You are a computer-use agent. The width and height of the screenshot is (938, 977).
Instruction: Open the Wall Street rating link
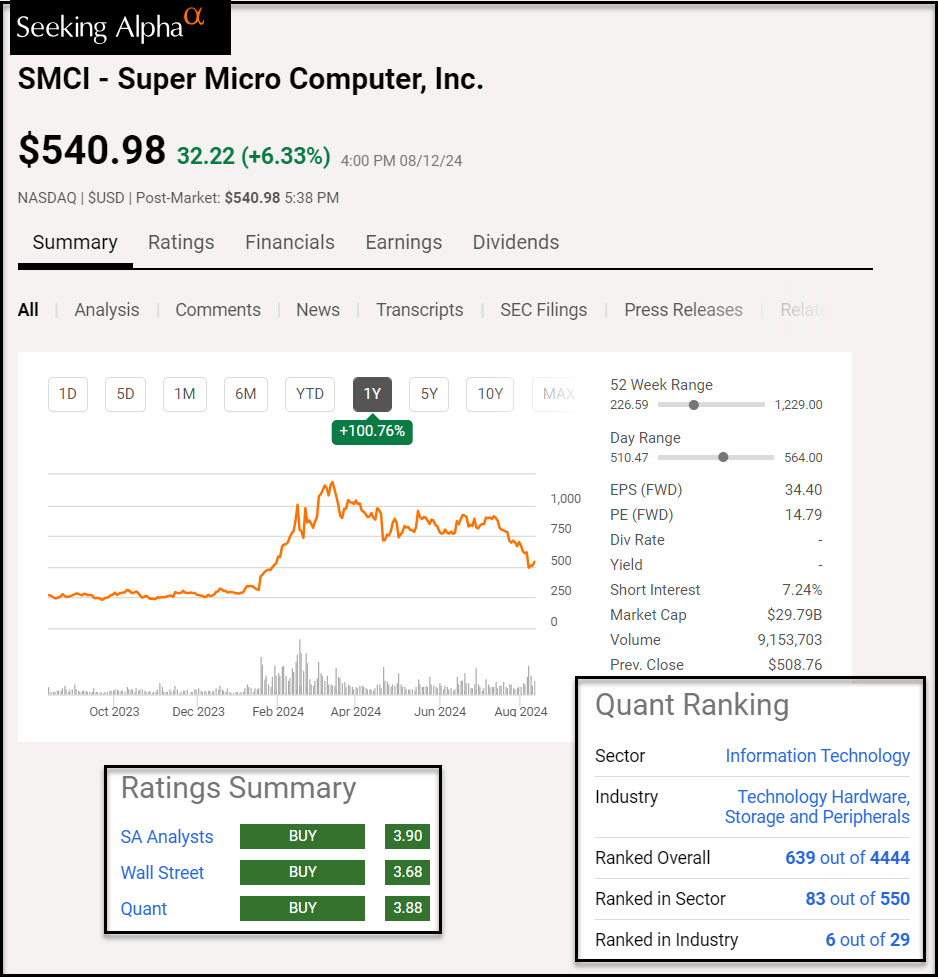pyautogui.click(x=162, y=873)
